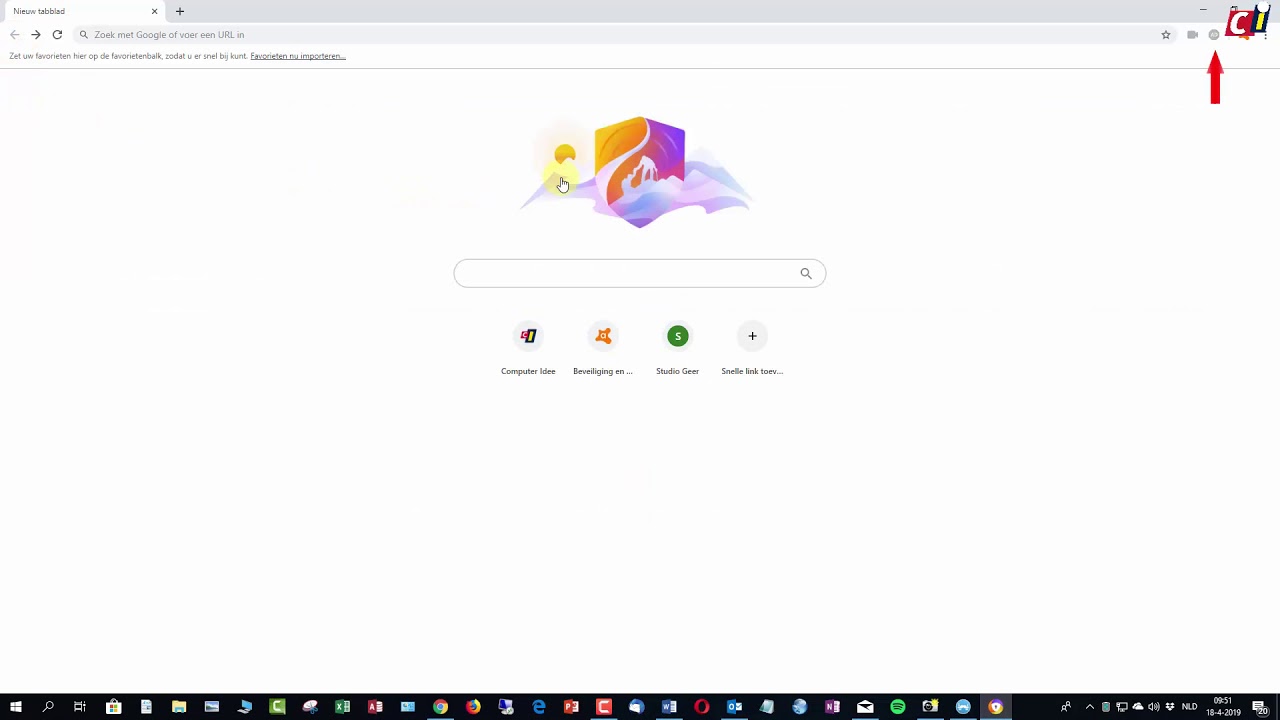This screenshot has height=720, width=1280.
Task: Open the Windows notification center
Action: pyautogui.click(x=1260, y=707)
